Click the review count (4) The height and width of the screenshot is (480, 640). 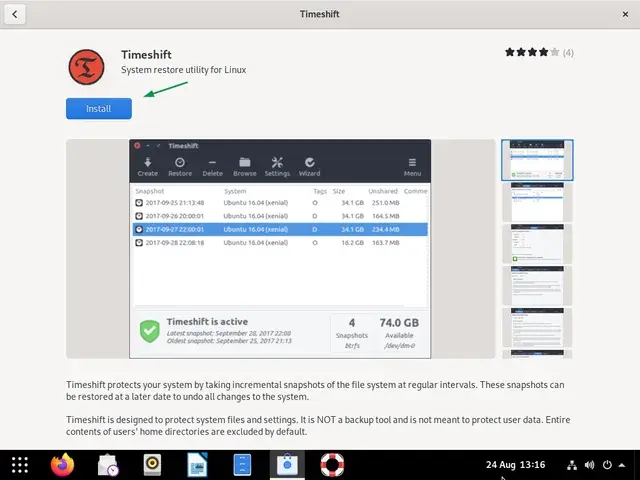(568, 53)
